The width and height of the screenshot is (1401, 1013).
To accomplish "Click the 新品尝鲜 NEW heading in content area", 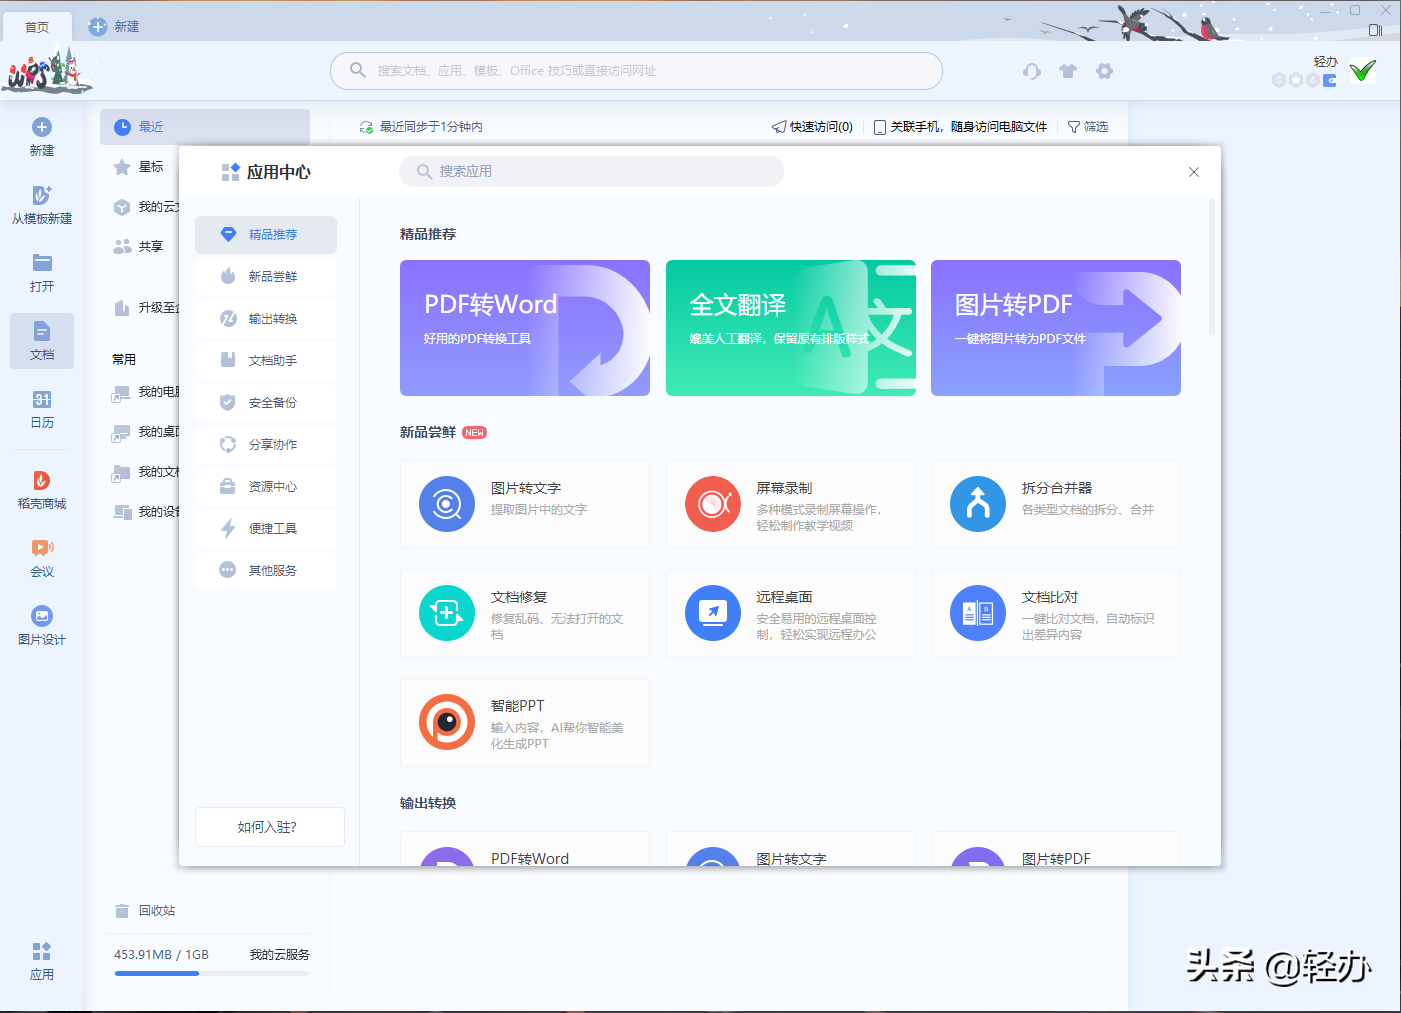I will (443, 432).
